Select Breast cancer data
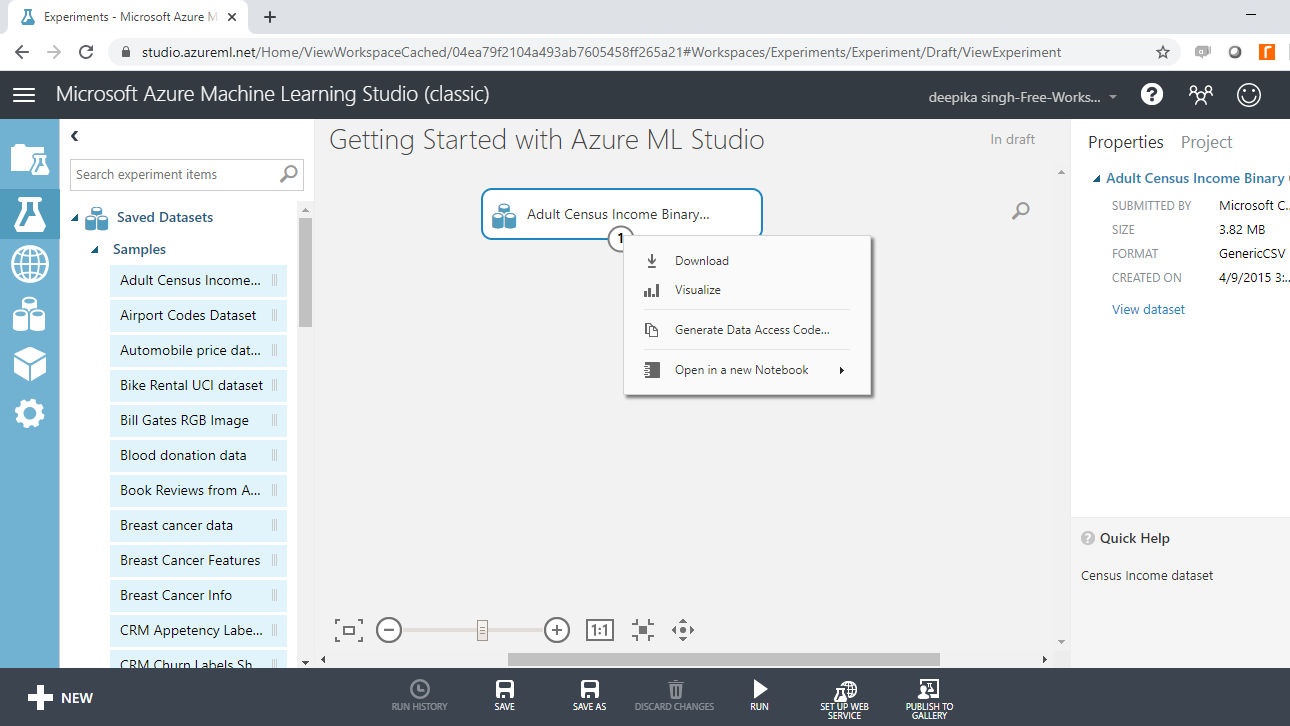Viewport: 1290px width, 726px height. point(198,526)
